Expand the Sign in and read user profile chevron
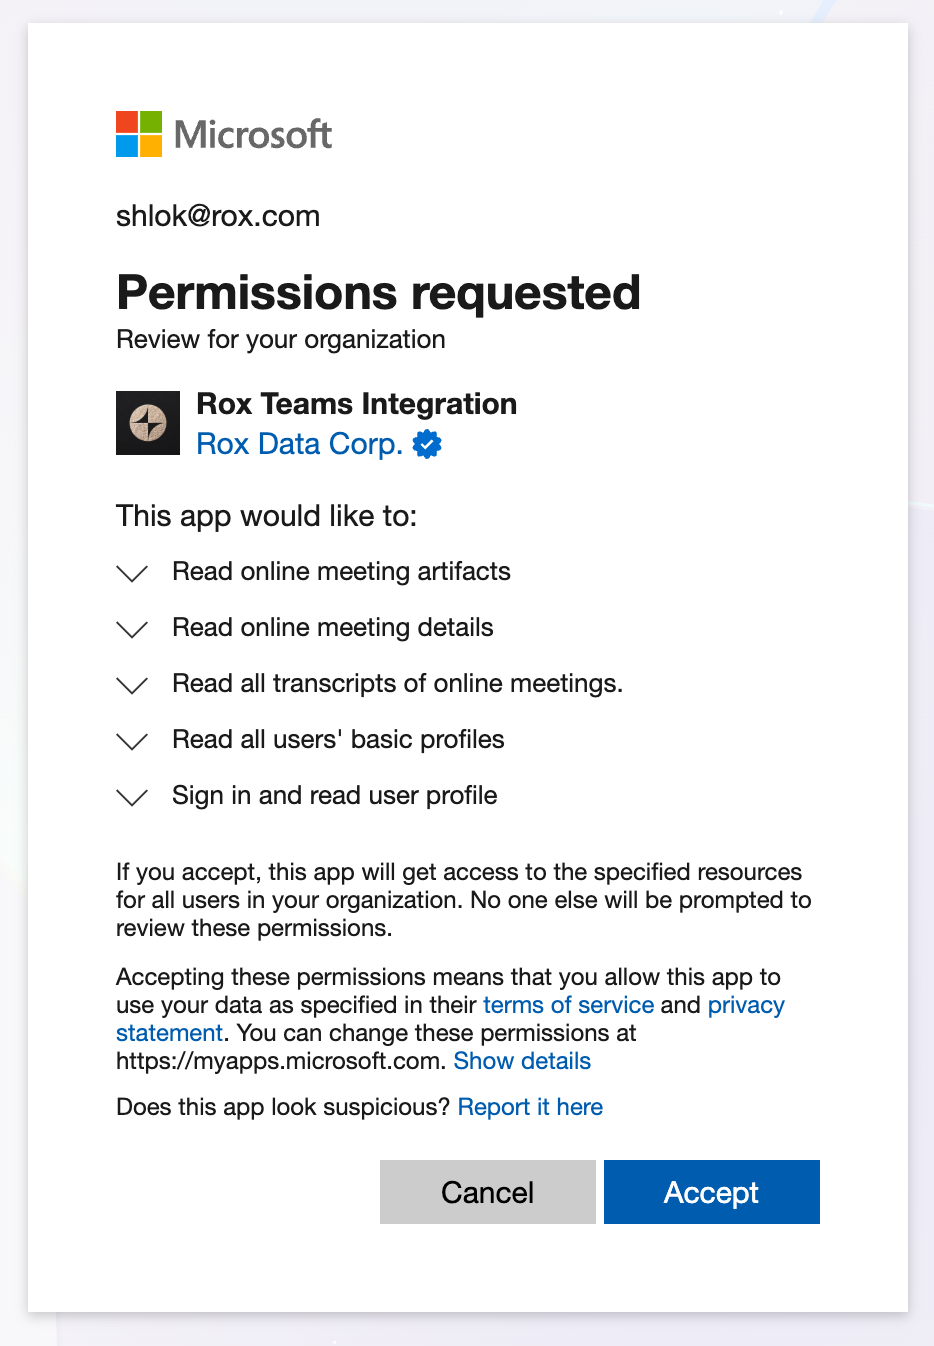Image resolution: width=934 pixels, height=1346 pixels. coord(132,797)
